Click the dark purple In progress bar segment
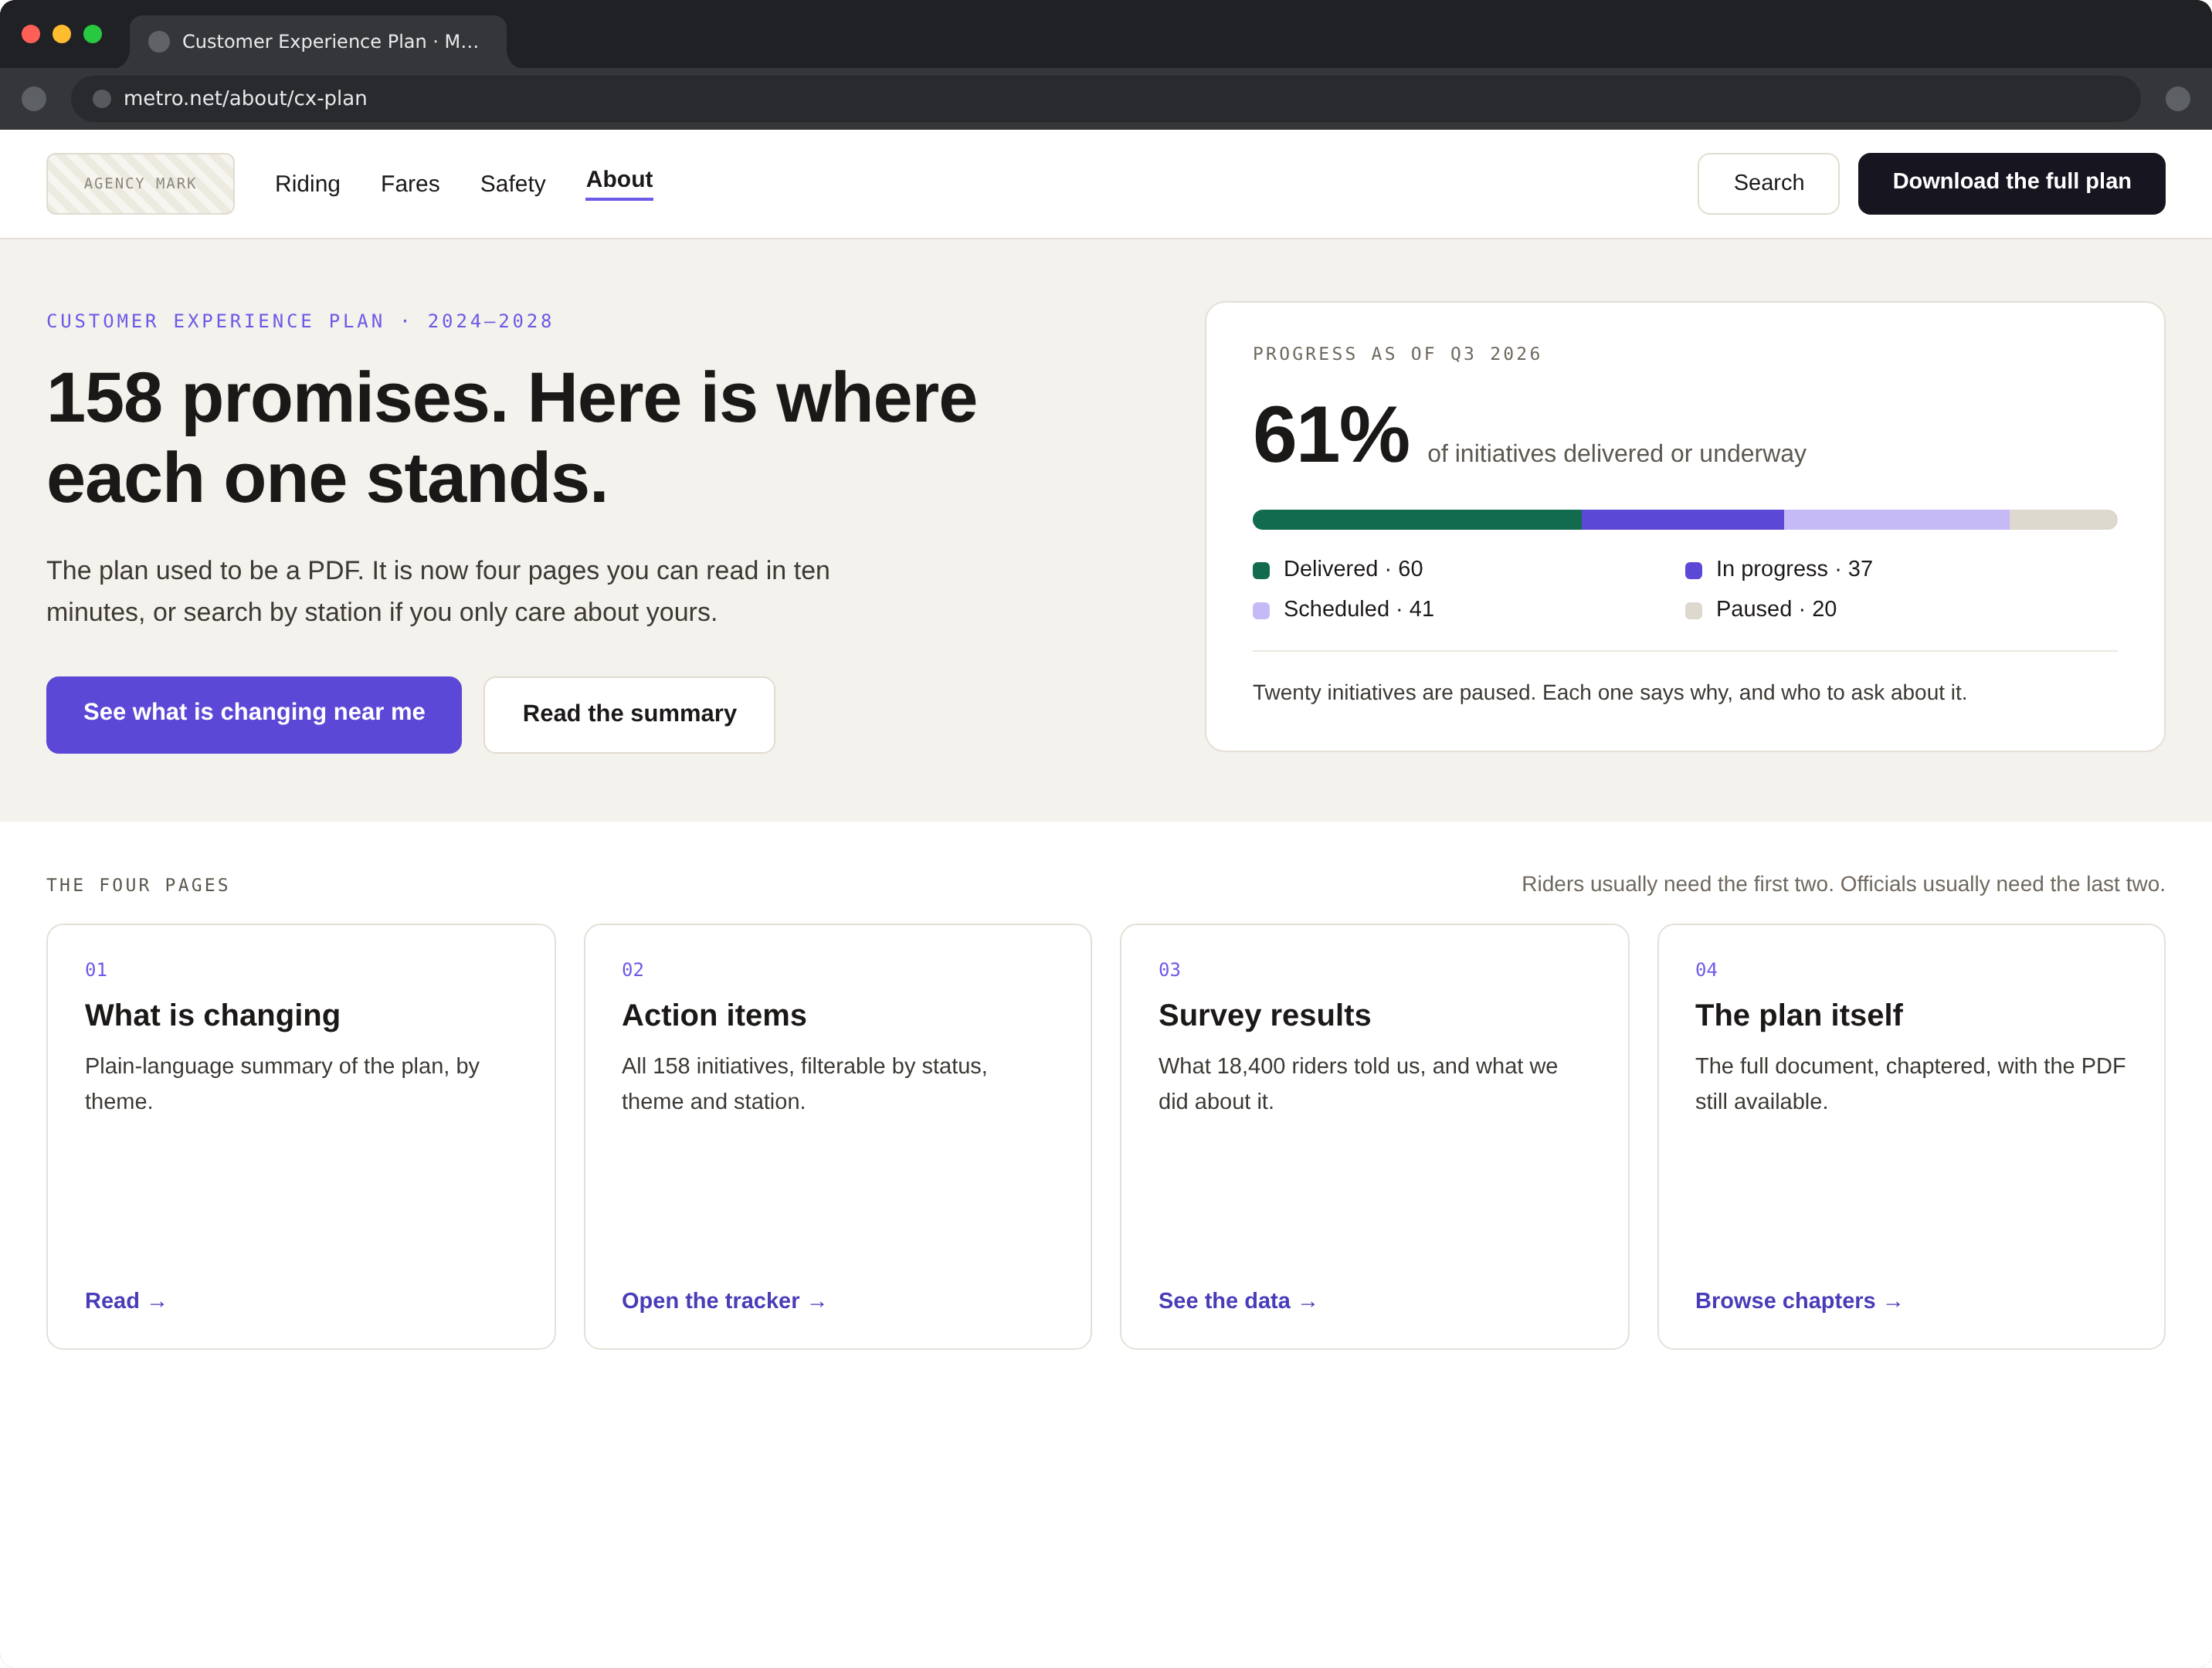The width and height of the screenshot is (2212, 1668). pos(1682,519)
